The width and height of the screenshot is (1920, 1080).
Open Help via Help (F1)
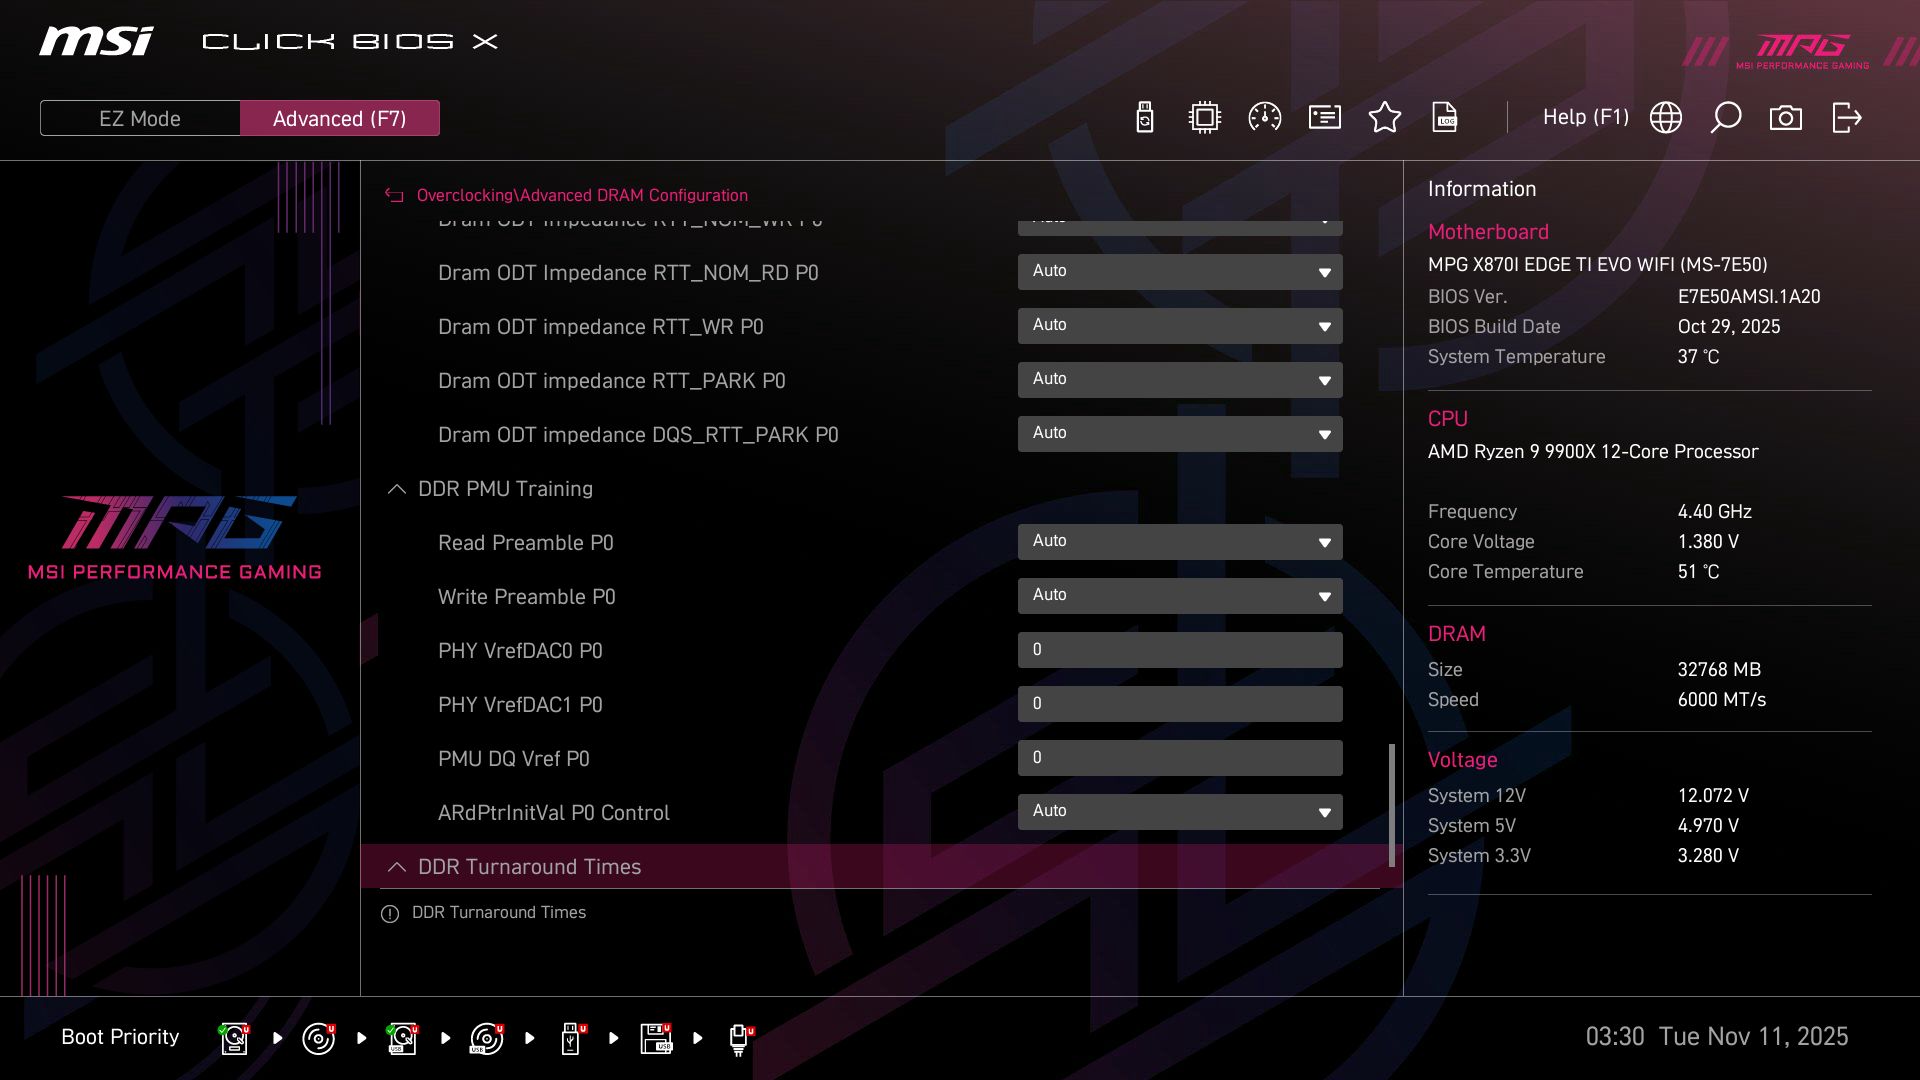(1586, 117)
